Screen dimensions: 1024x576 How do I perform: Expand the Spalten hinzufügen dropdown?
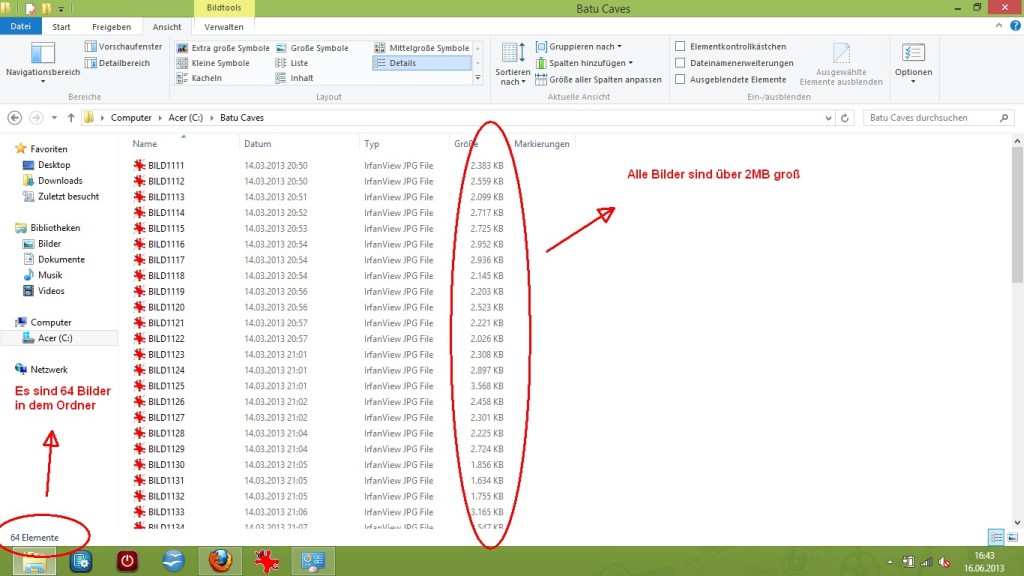[x=584, y=63]
